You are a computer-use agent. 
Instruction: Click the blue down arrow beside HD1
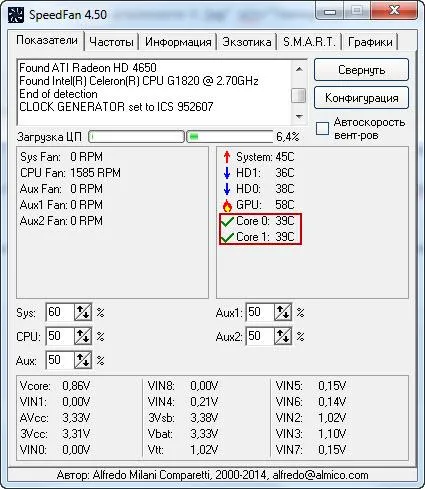click(x=227, y=173)
